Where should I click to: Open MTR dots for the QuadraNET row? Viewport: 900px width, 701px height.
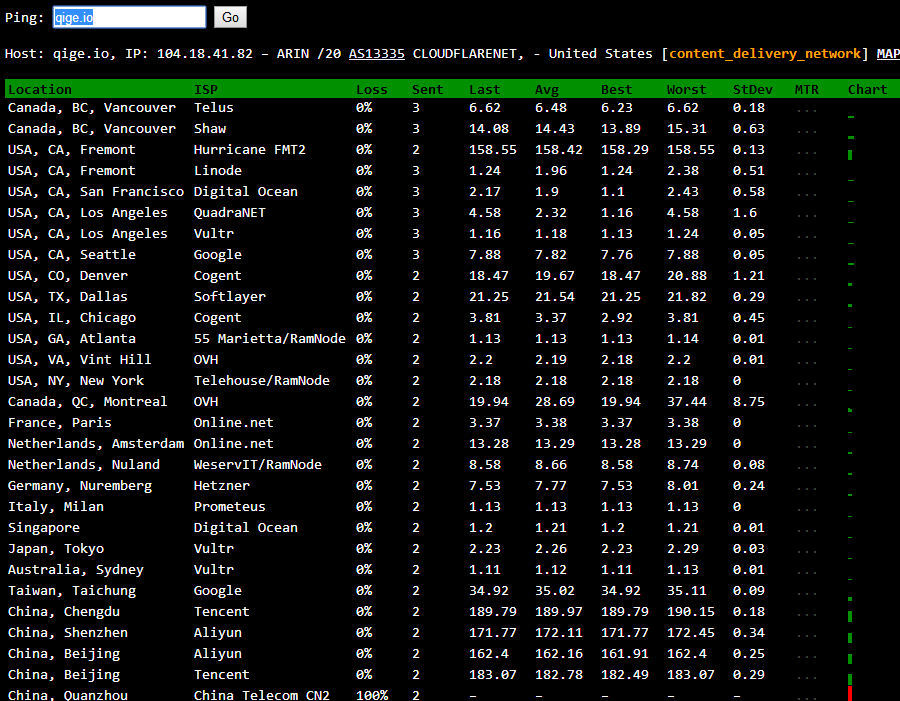click(x=806, y=215)
